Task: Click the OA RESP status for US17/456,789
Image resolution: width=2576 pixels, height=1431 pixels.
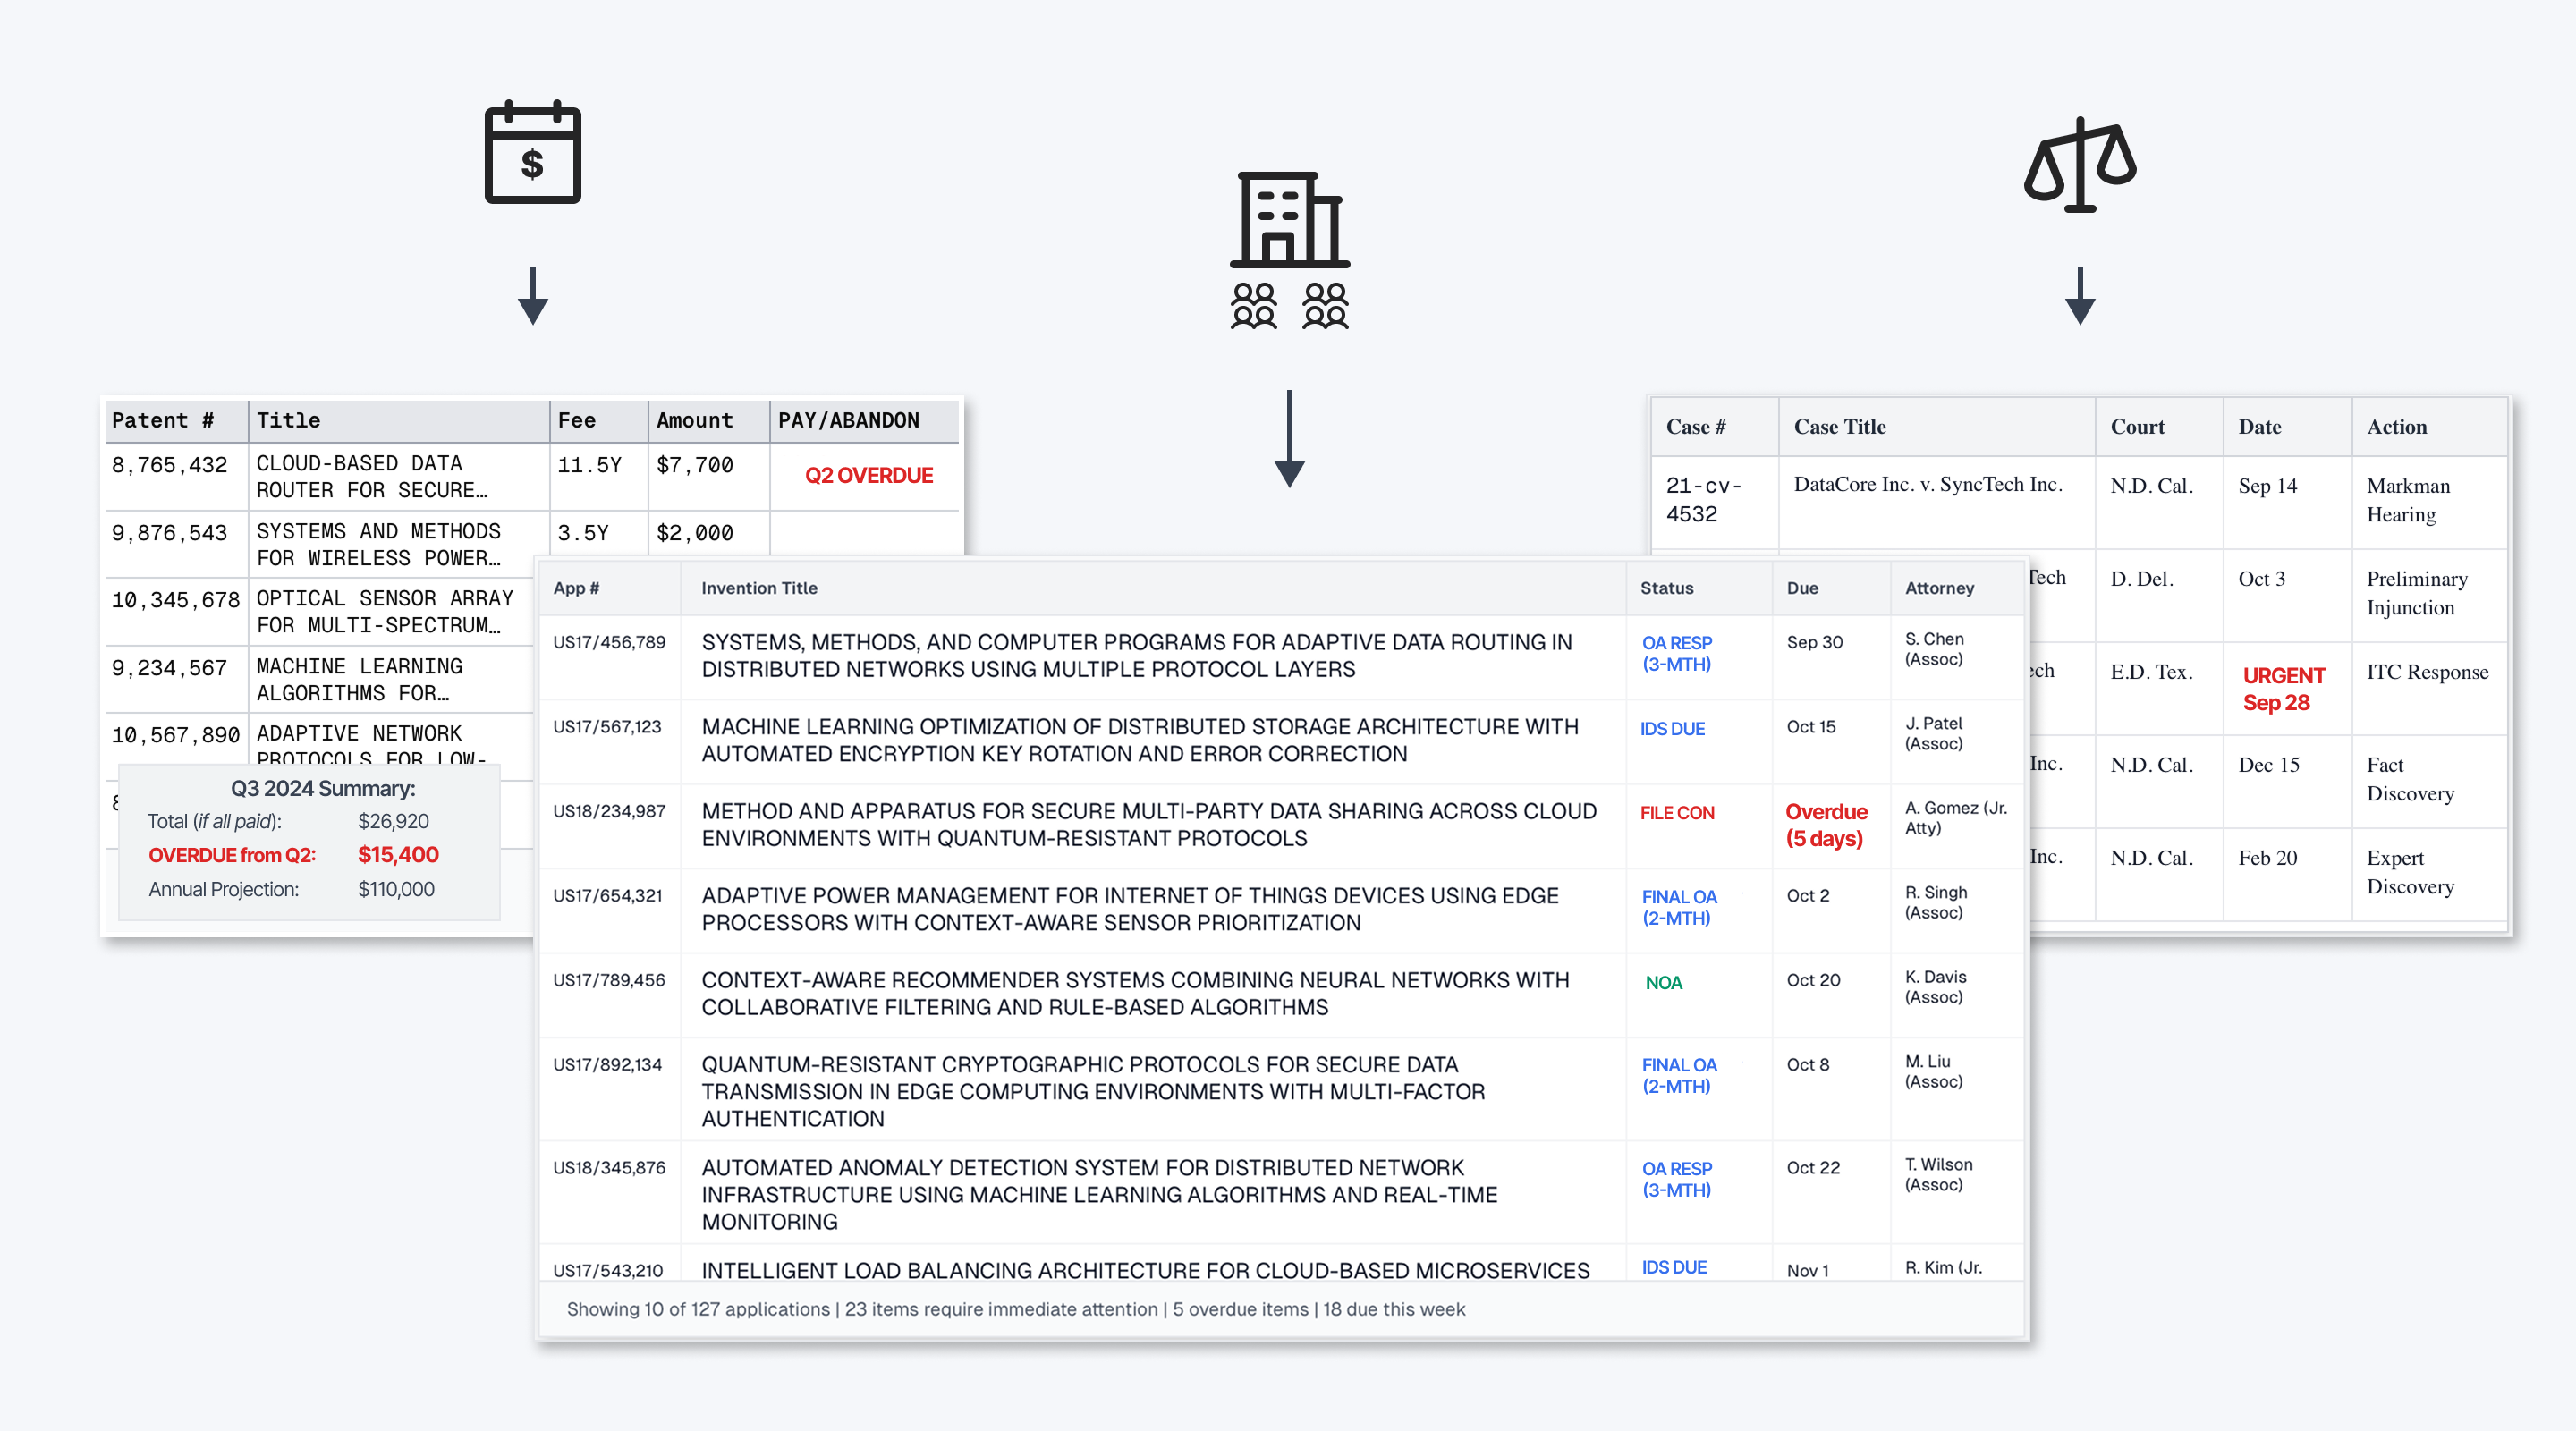Action: click(1677, 653)
